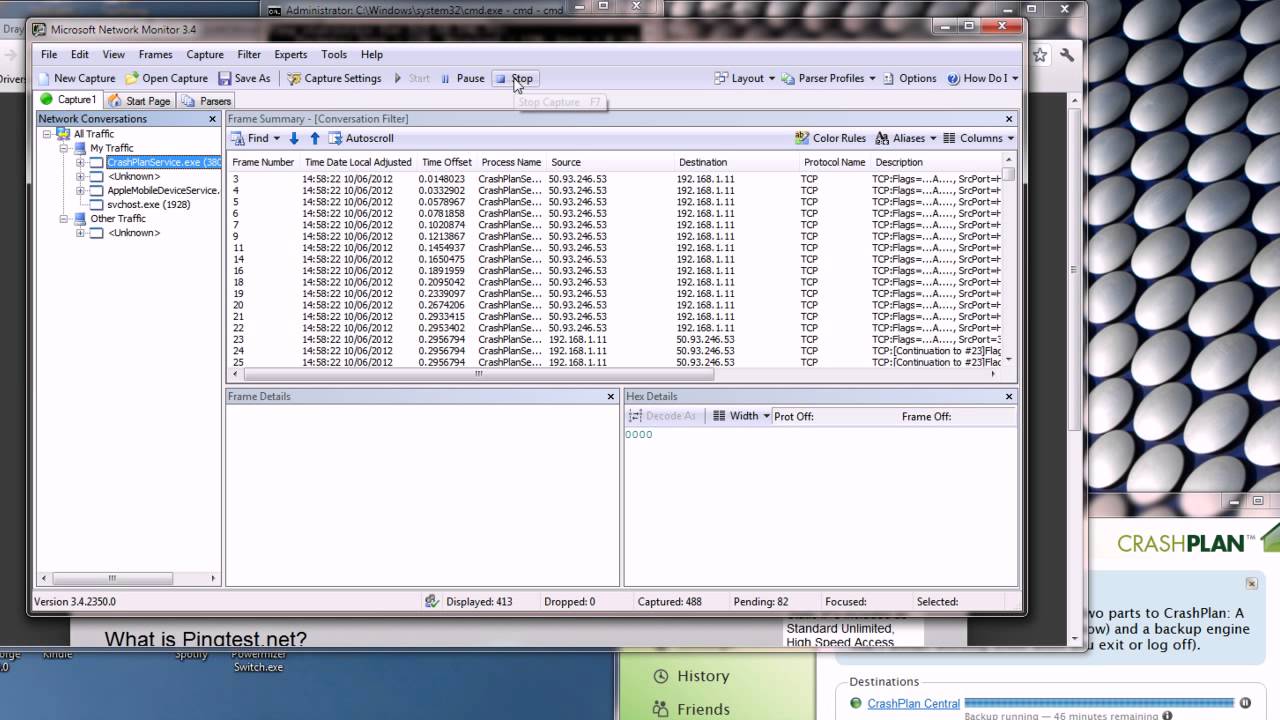
Task: Open Friends in the background window
Action: pos(703,709)
